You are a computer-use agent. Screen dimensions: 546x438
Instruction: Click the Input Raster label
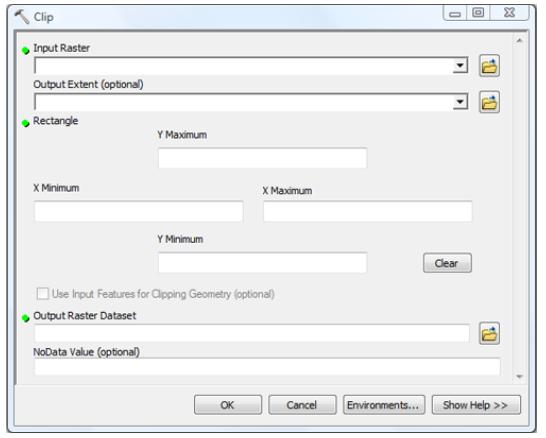(61, 48)
